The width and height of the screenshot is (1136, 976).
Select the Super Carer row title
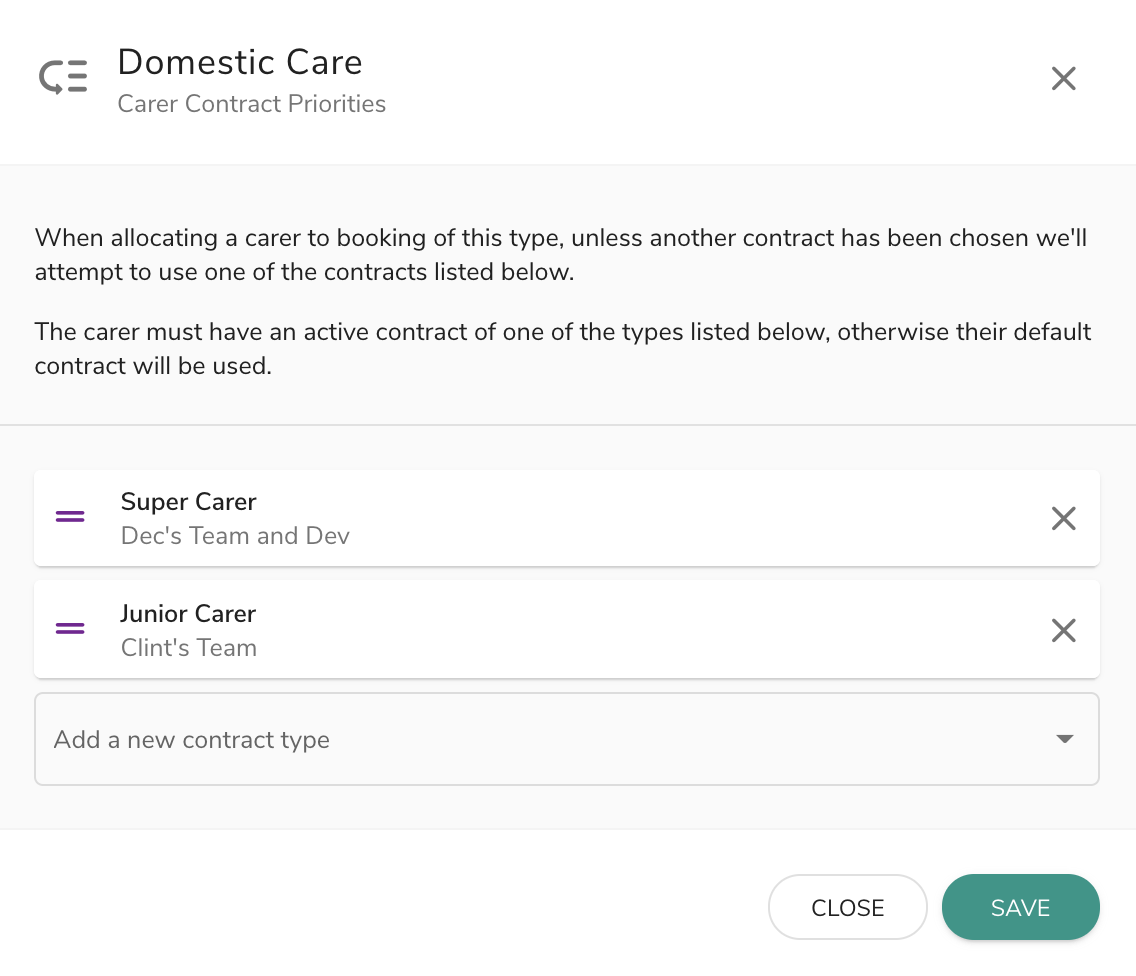click(188, 501)
